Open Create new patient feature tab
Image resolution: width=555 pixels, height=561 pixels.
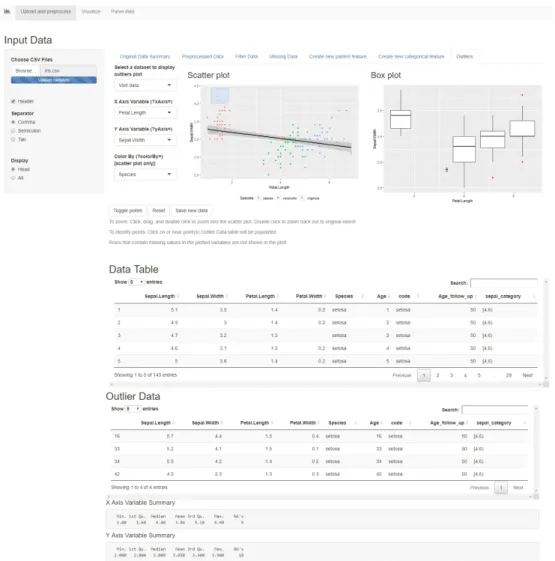point(338,57)
